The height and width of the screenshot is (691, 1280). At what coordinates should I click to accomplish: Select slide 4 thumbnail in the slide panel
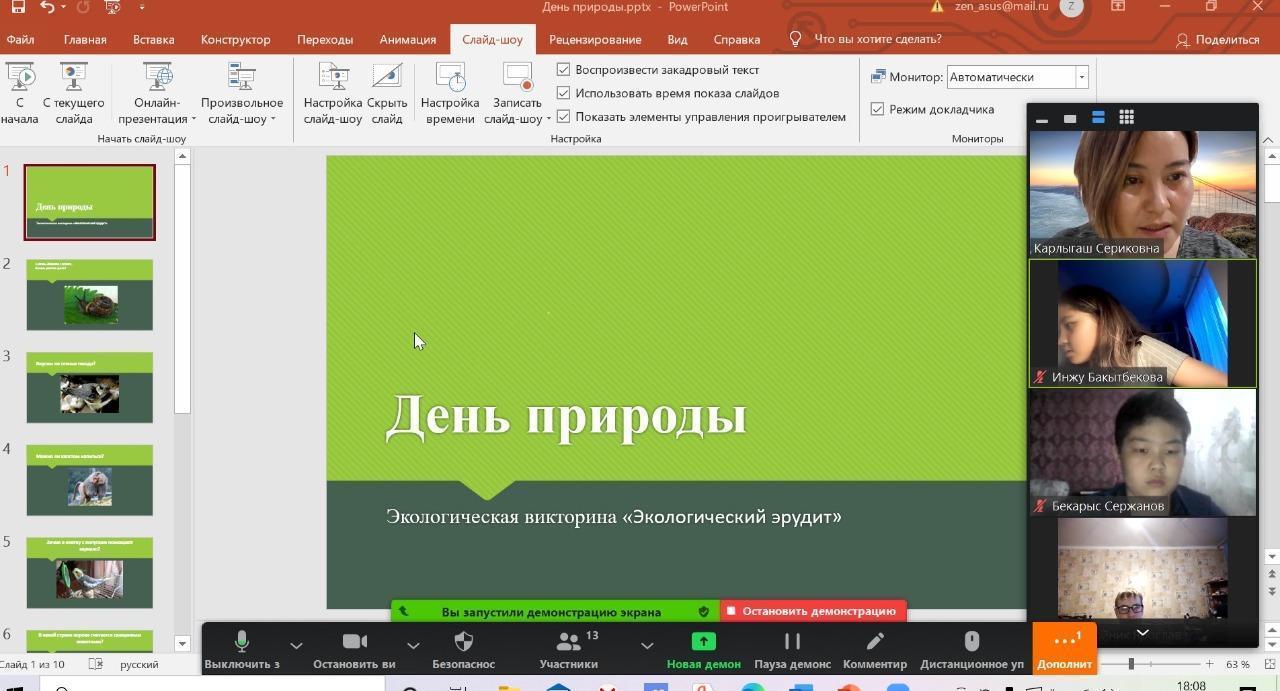90,480
